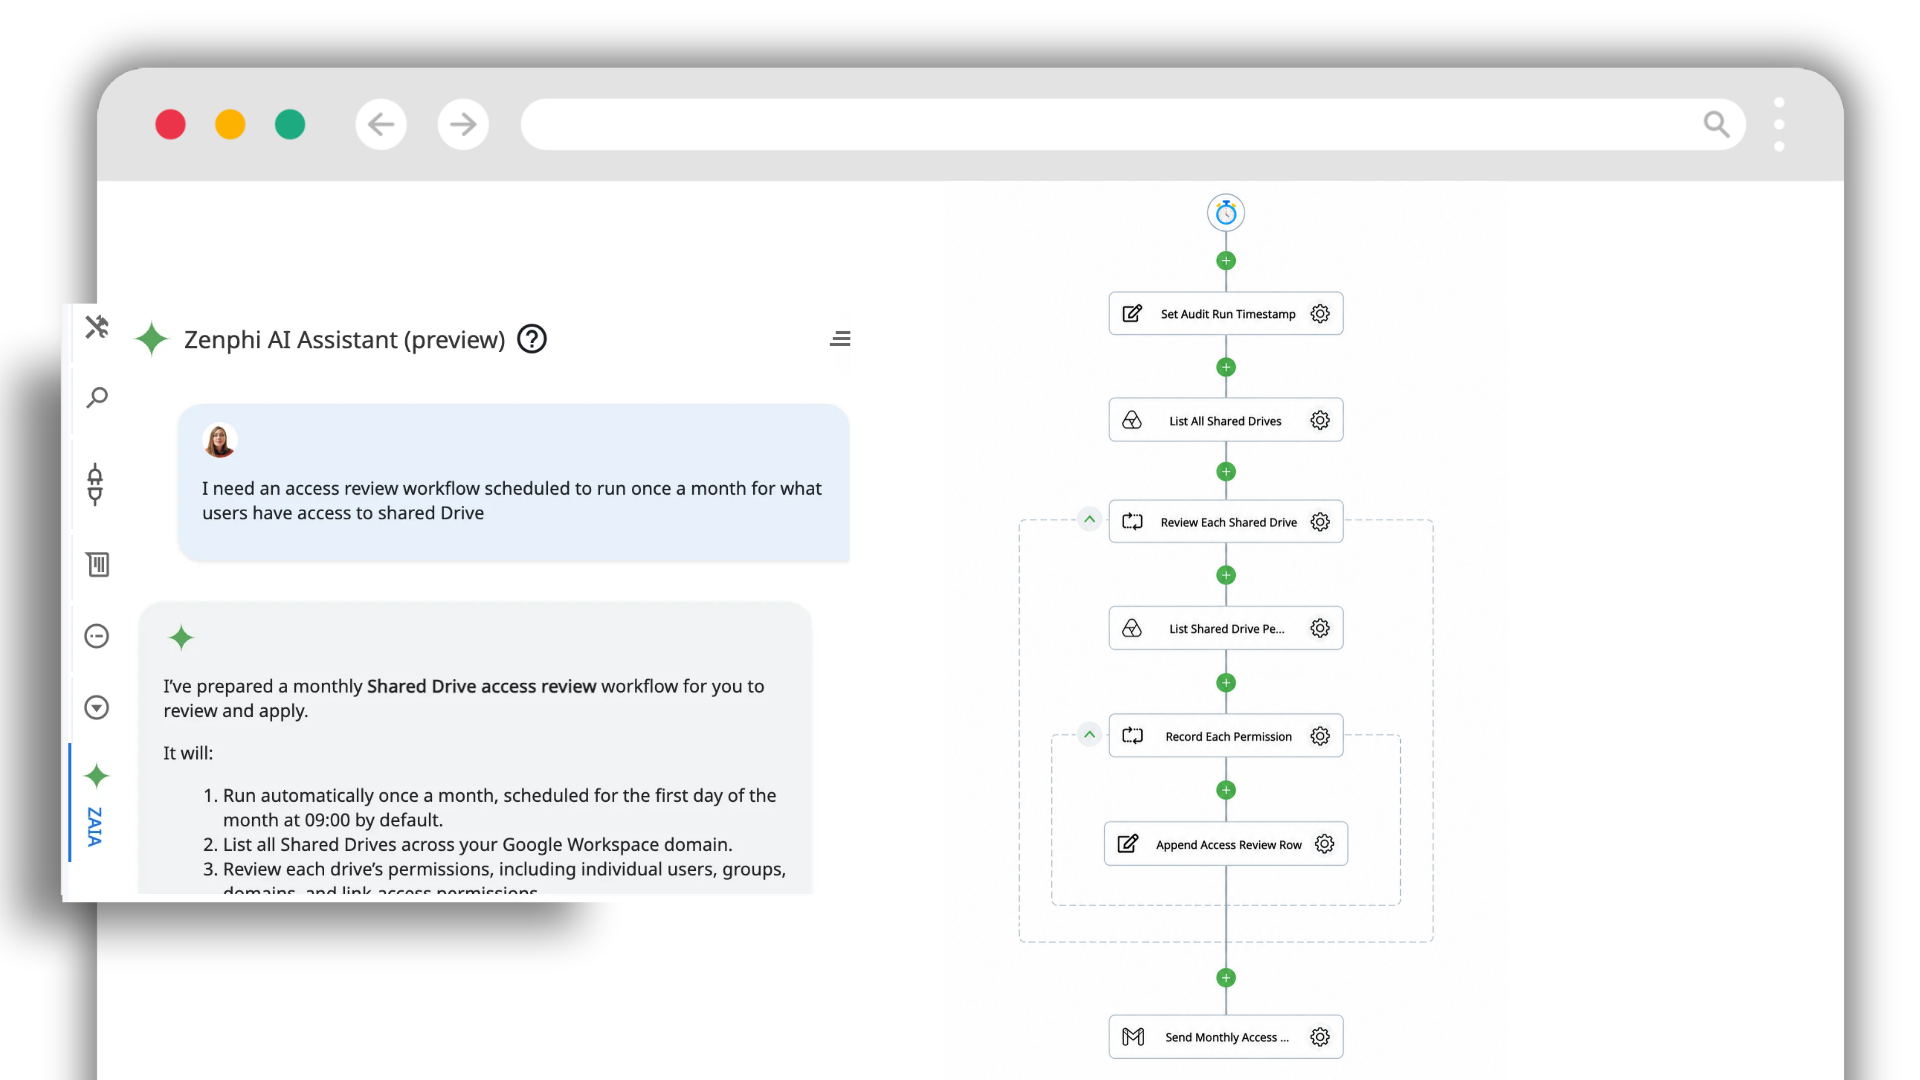Add step after List Shared Drive Pe...

point(1226,683)
